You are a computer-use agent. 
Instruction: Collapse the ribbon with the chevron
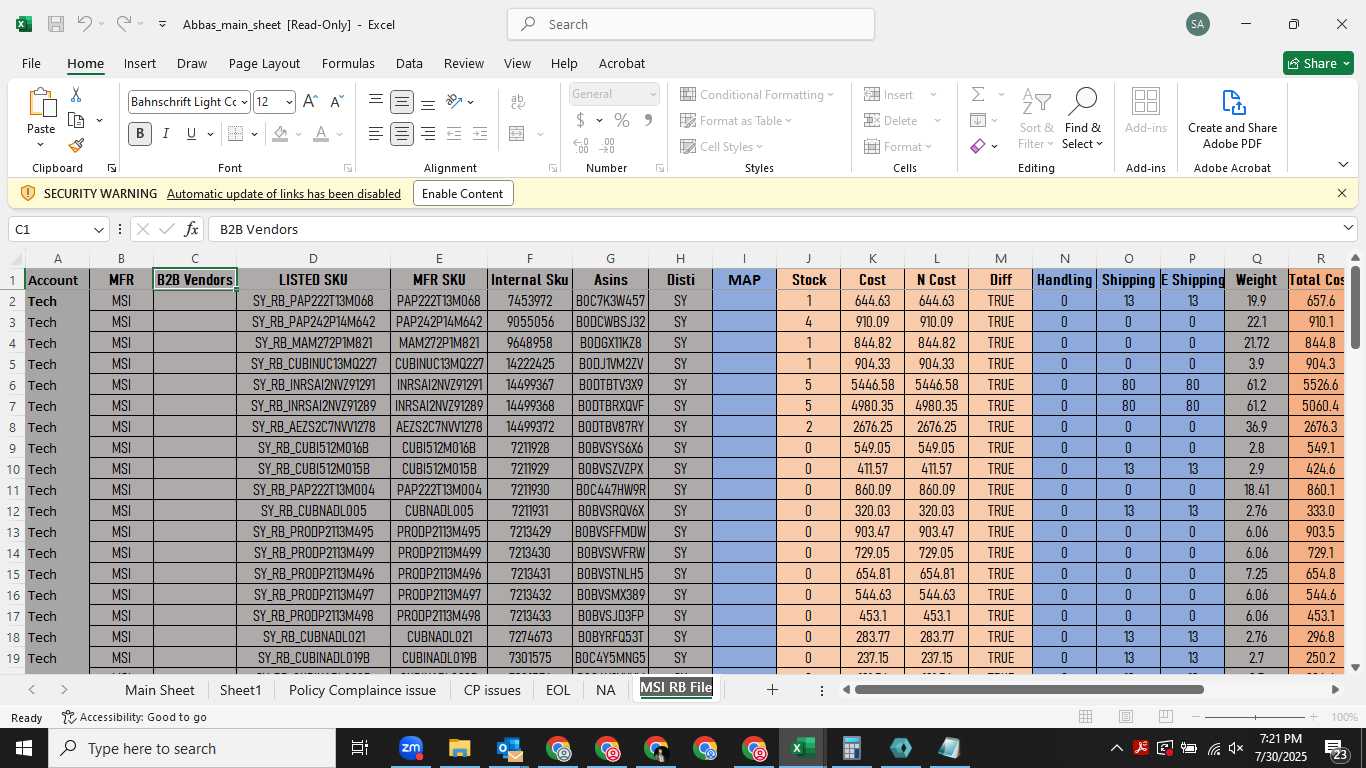tap(1343, 164)
